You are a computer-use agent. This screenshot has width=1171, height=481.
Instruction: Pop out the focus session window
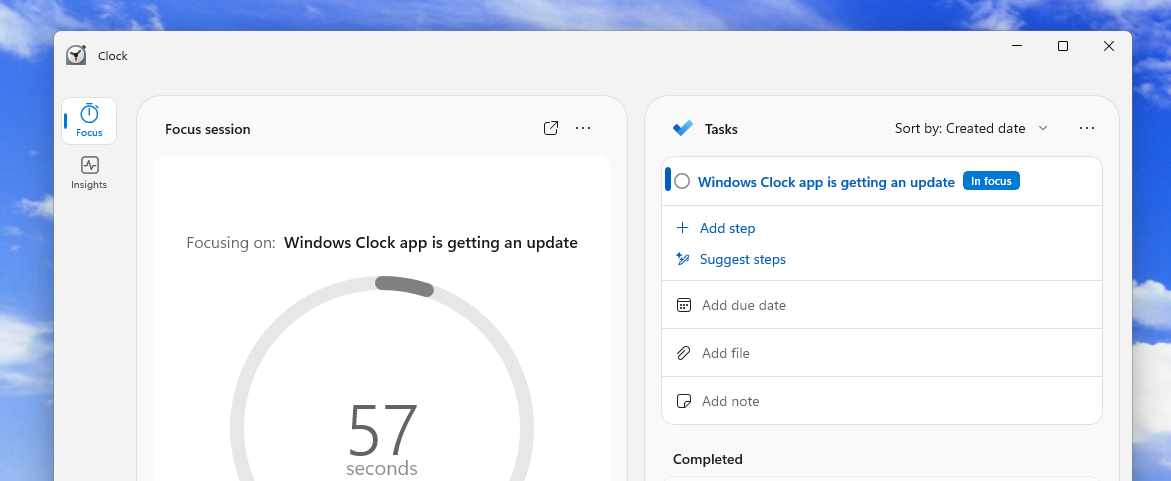click(550, 128)
